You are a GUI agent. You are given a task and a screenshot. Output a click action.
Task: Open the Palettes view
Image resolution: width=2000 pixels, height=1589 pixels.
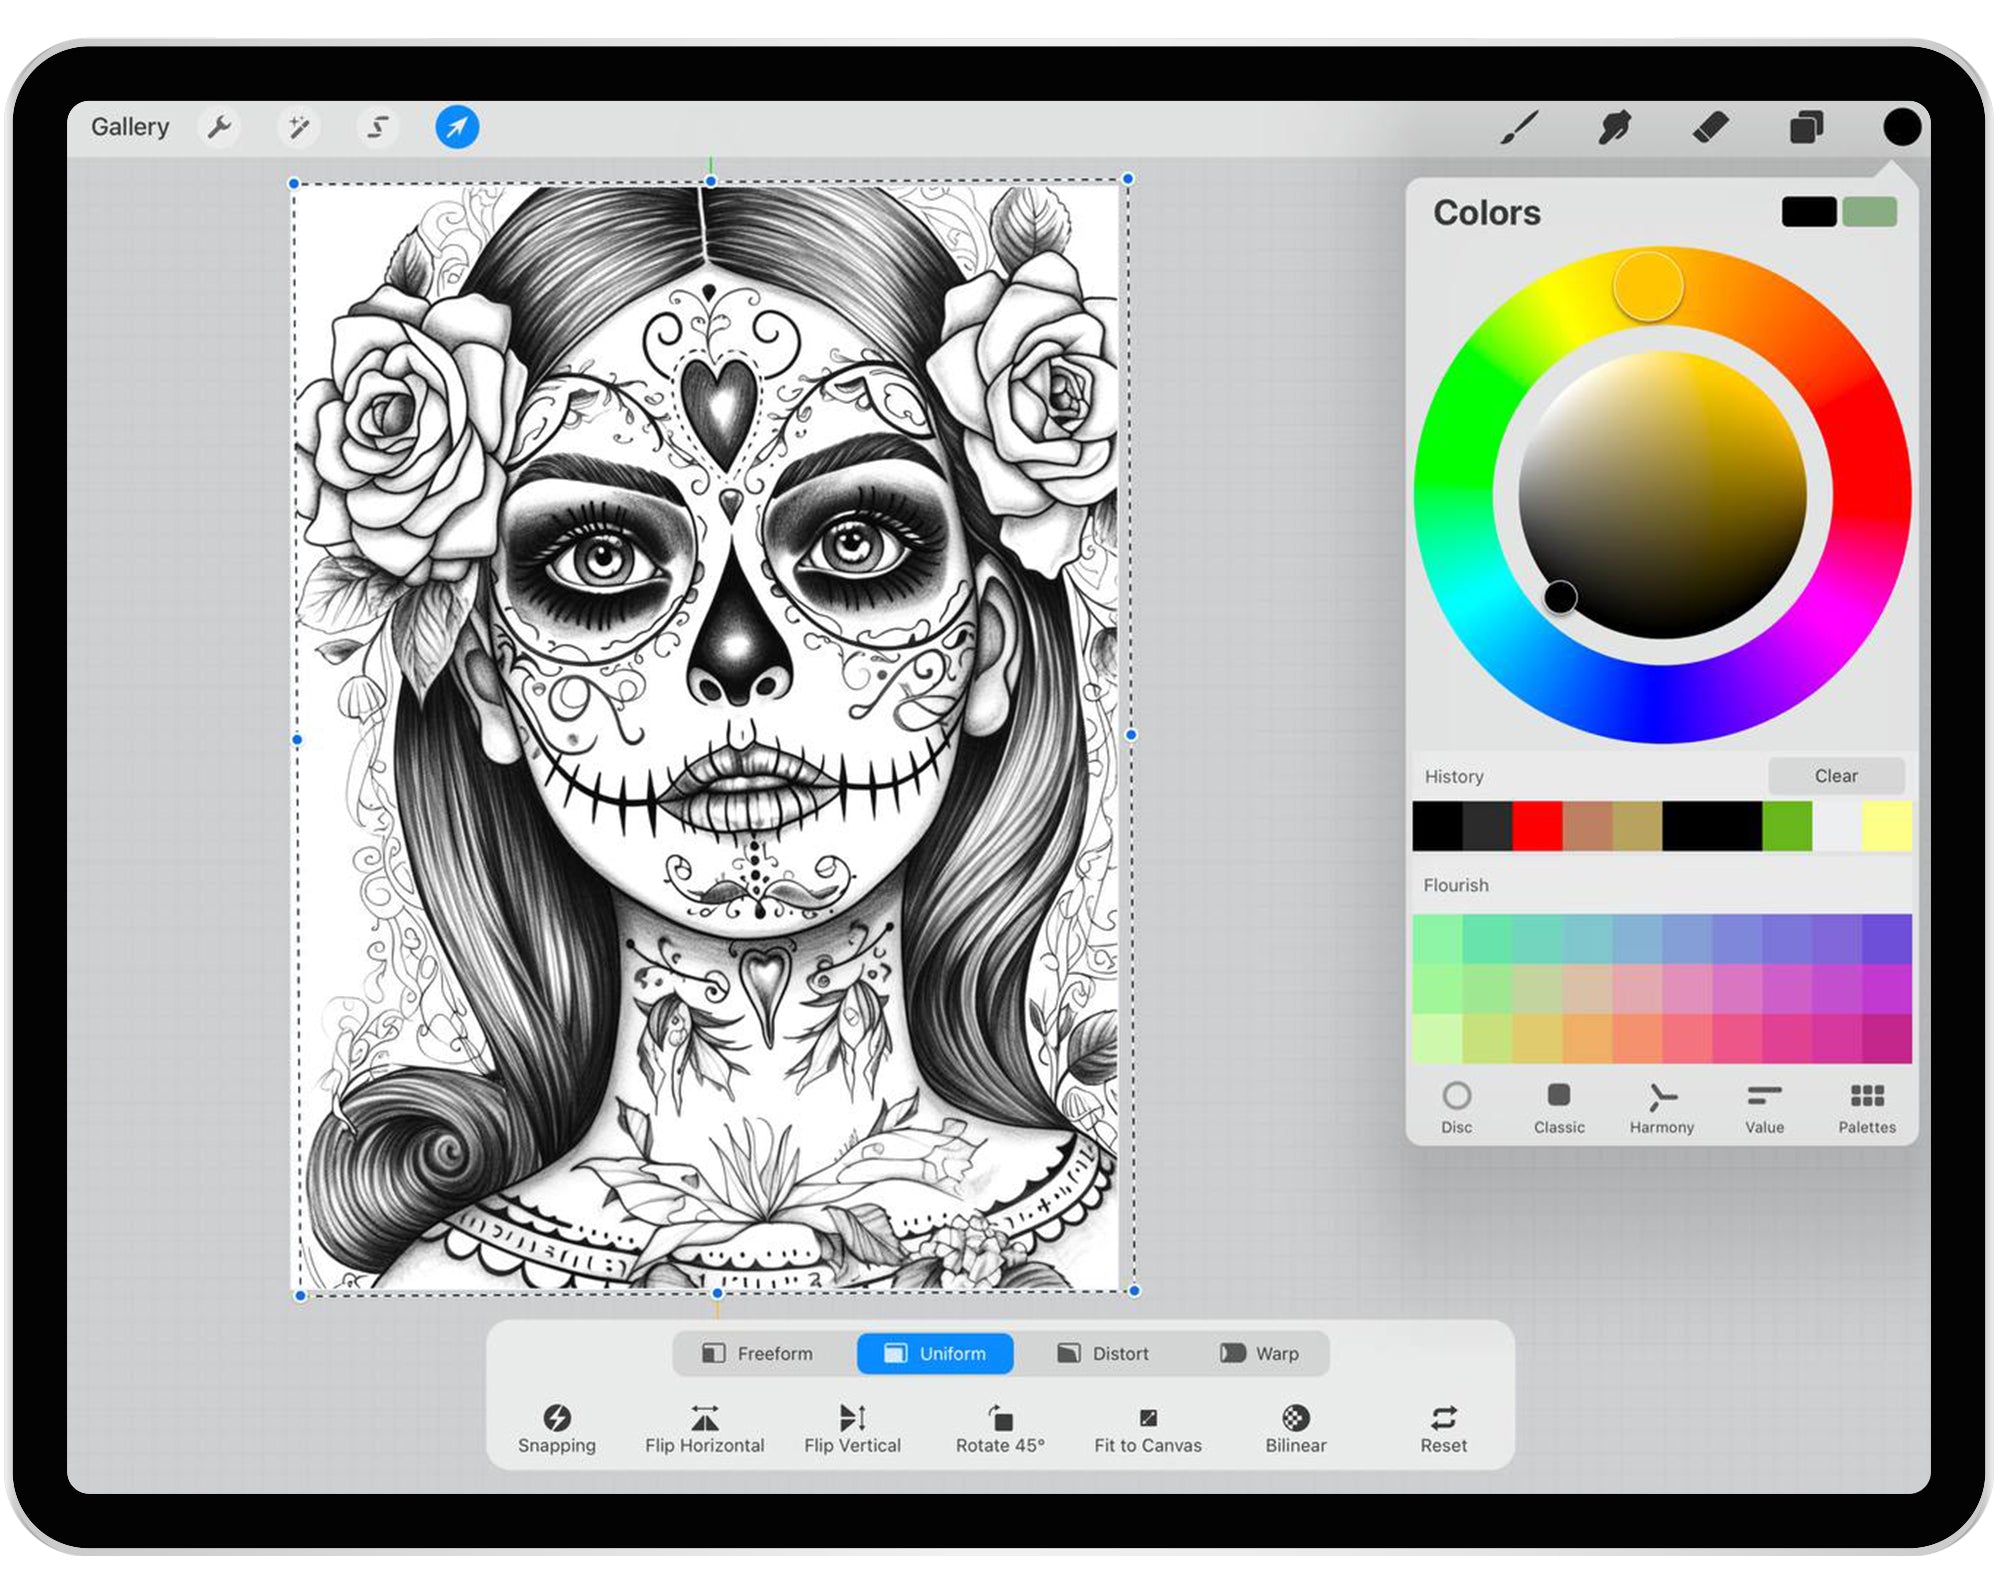tap(1868, 1105)
